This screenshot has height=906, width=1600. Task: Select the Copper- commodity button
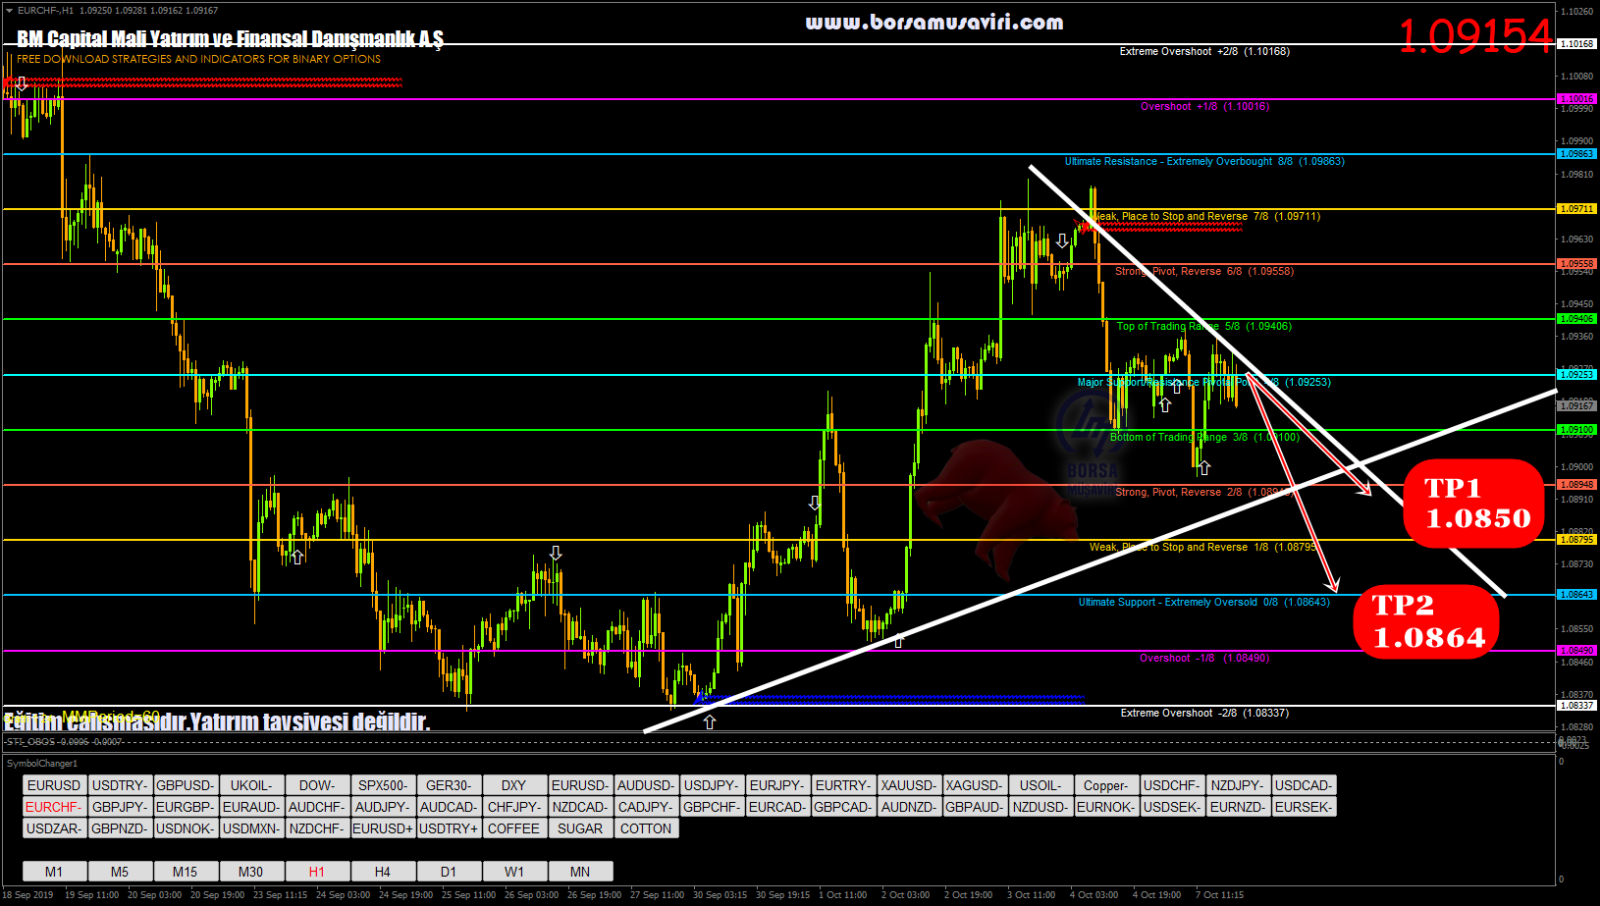(1105, 785)
